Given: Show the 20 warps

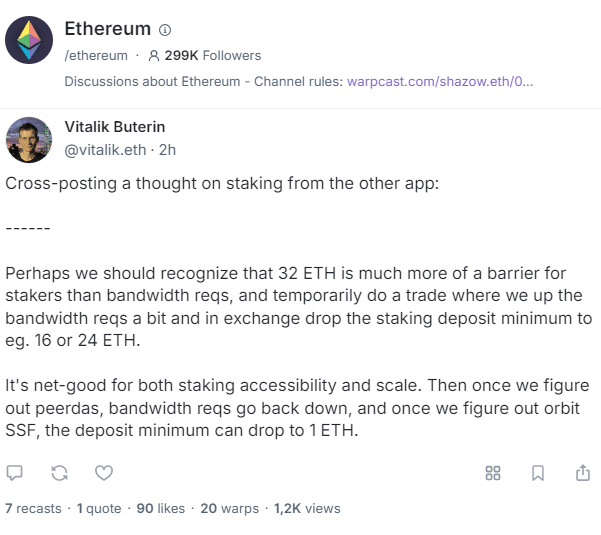Looking at the screenshot, I should tap(229, 508).
